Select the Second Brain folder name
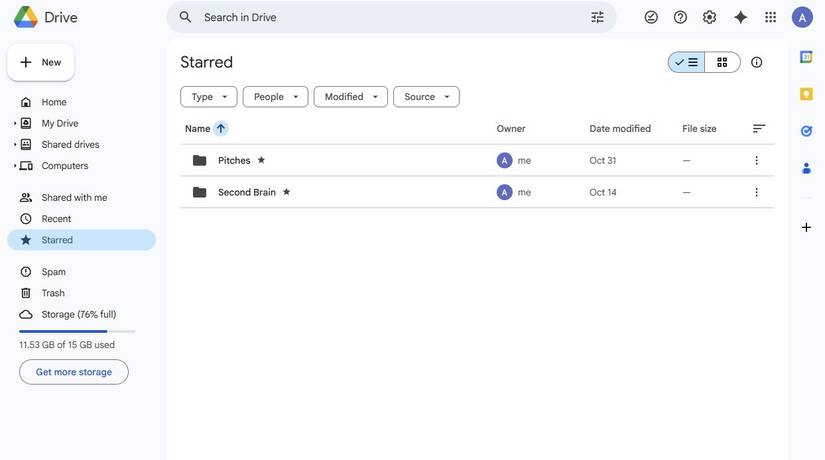The width and height of the screenshot is (825, 460). (x=247, y=192)
